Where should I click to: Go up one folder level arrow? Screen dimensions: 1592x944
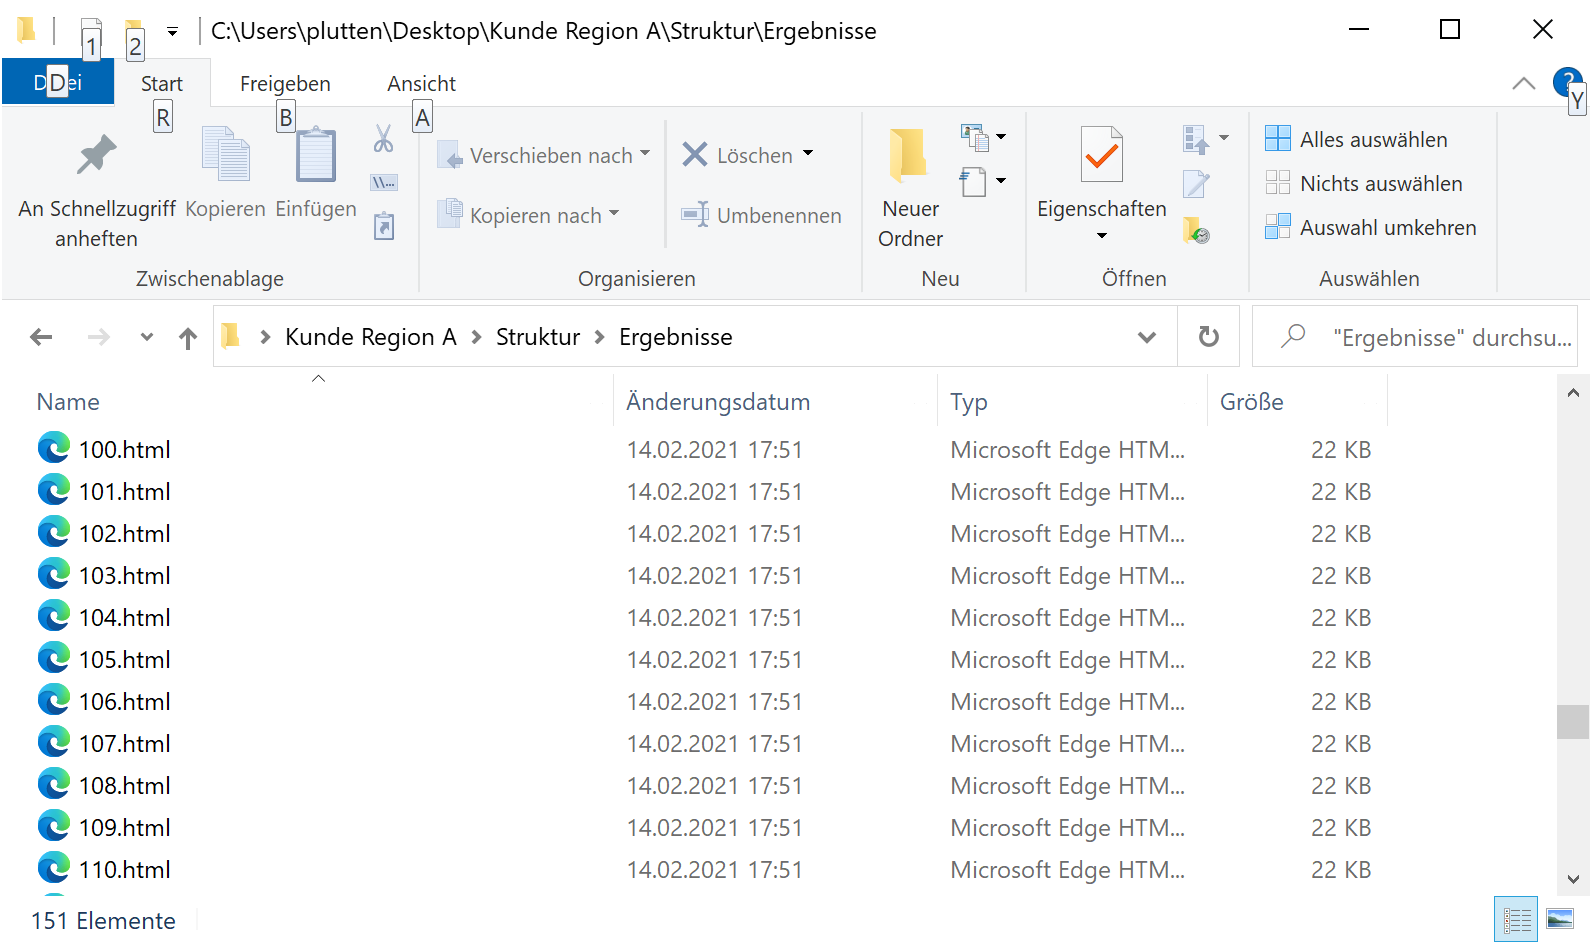click(x=188, y=338)
